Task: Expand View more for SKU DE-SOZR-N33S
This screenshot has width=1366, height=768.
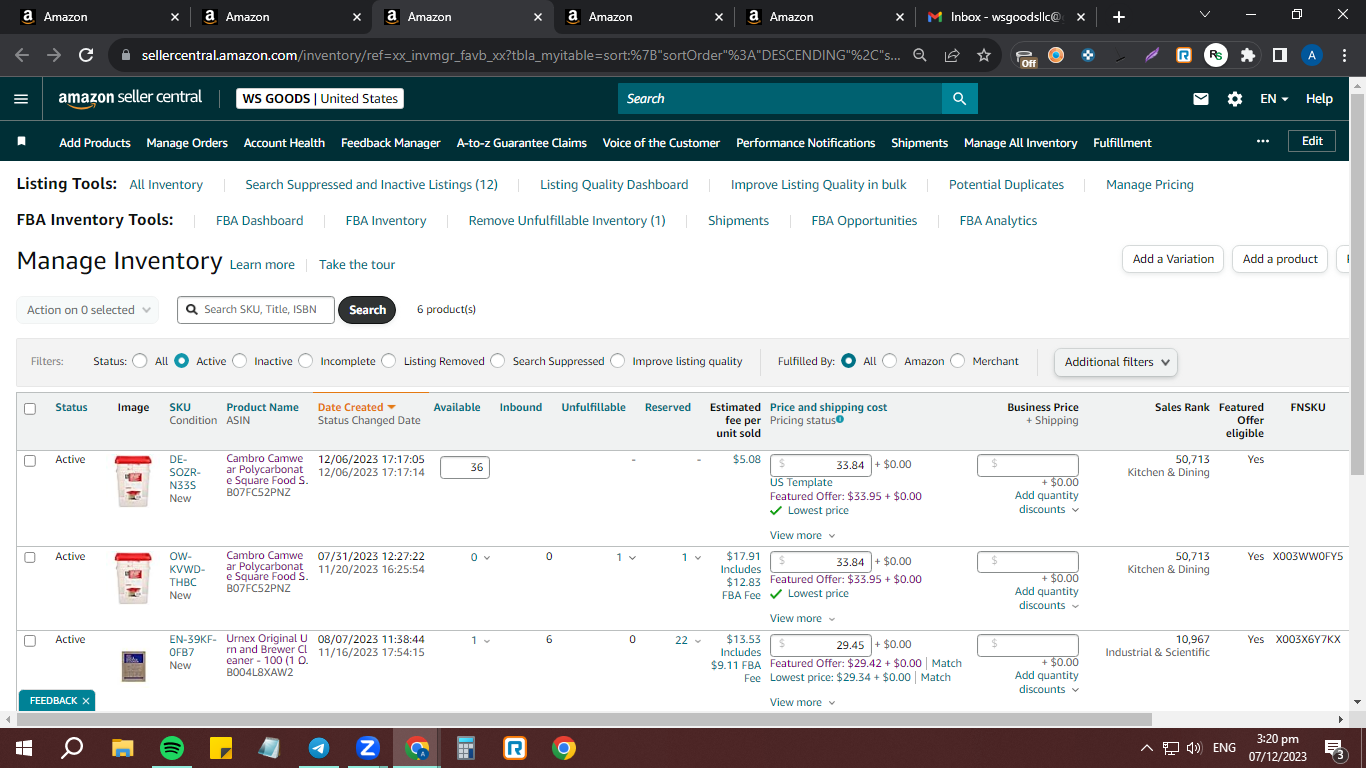Action: click(802, 536)
